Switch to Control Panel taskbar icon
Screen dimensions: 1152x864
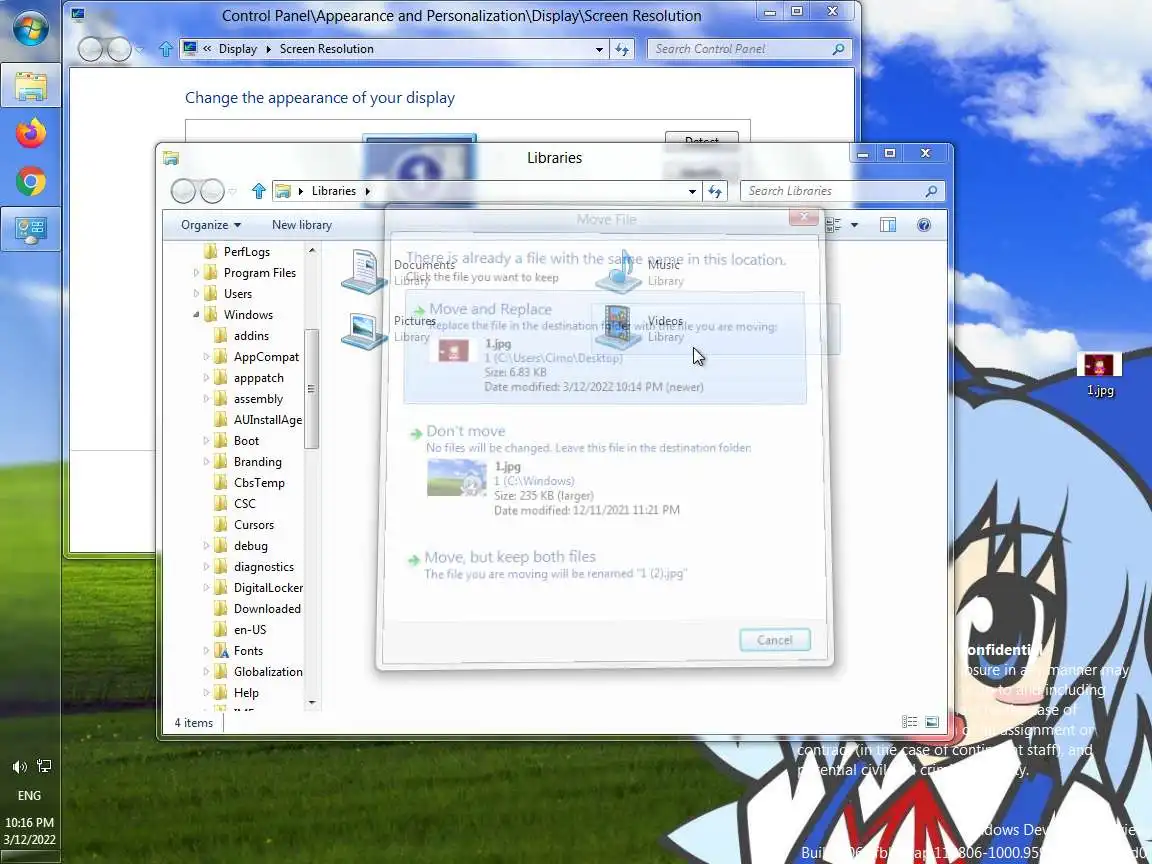coord(30,229)
